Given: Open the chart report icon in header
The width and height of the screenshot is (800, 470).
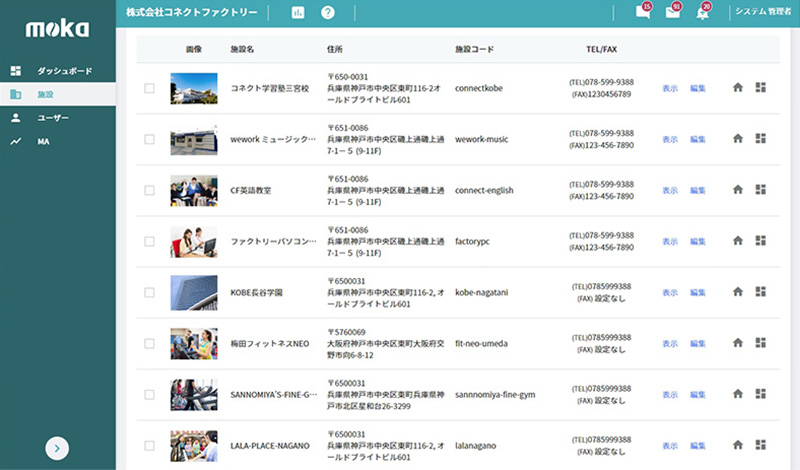Looking at the screenshot, I should (298, 12).
